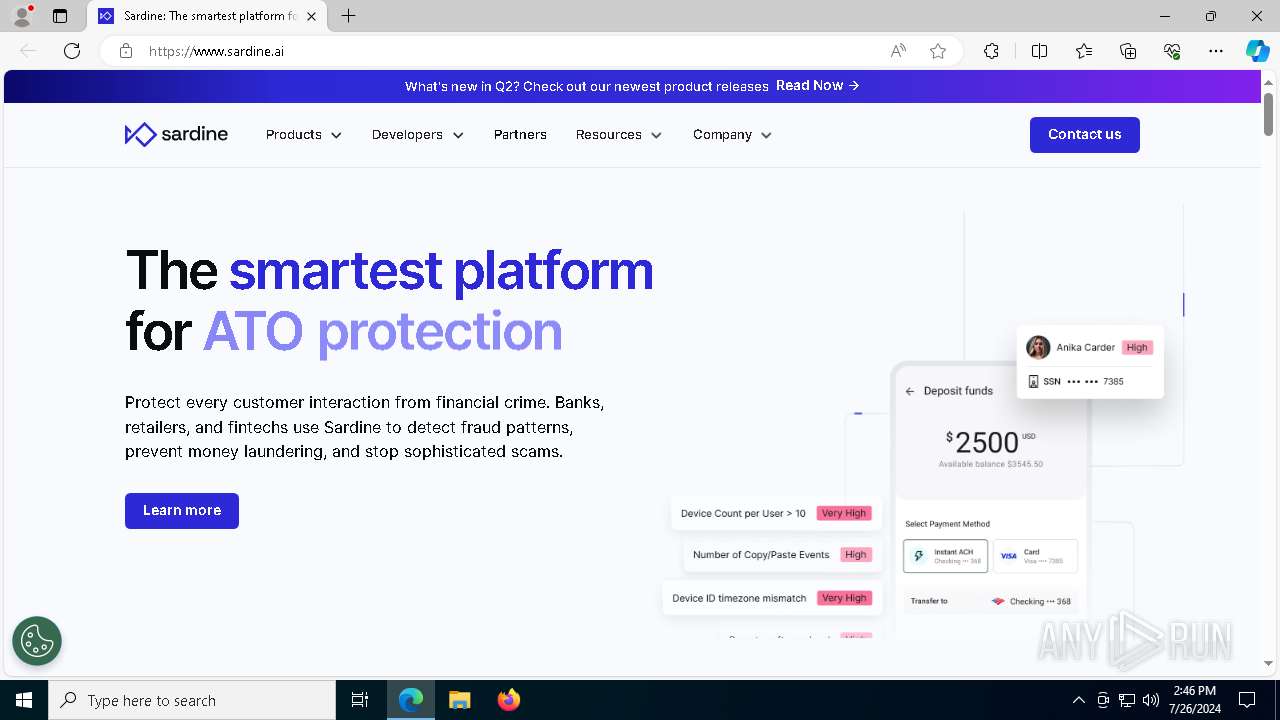
Task: Click the Sardine logo
Action: 176,134
